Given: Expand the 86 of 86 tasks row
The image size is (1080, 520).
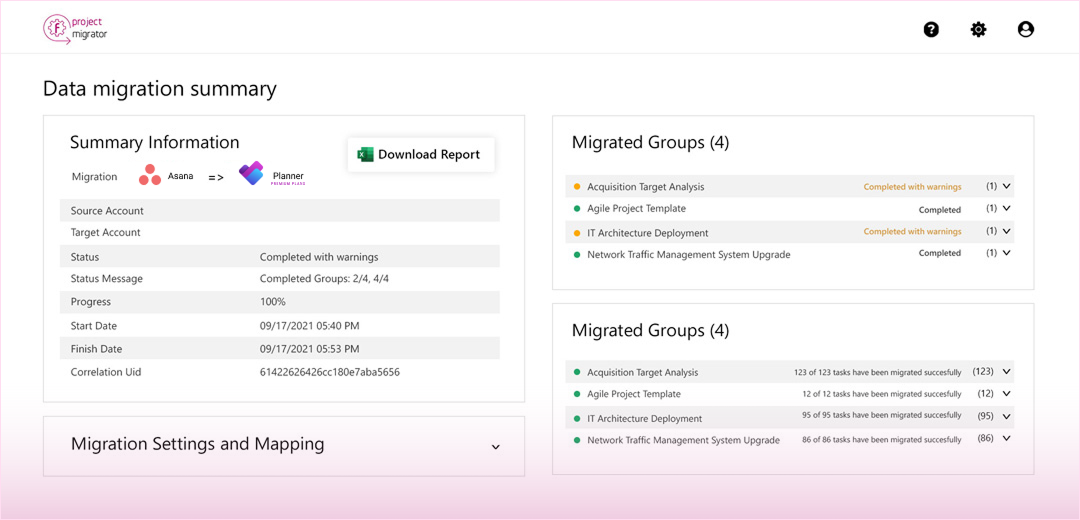Looking at the screenshot, I should [x=1006, y=438].
